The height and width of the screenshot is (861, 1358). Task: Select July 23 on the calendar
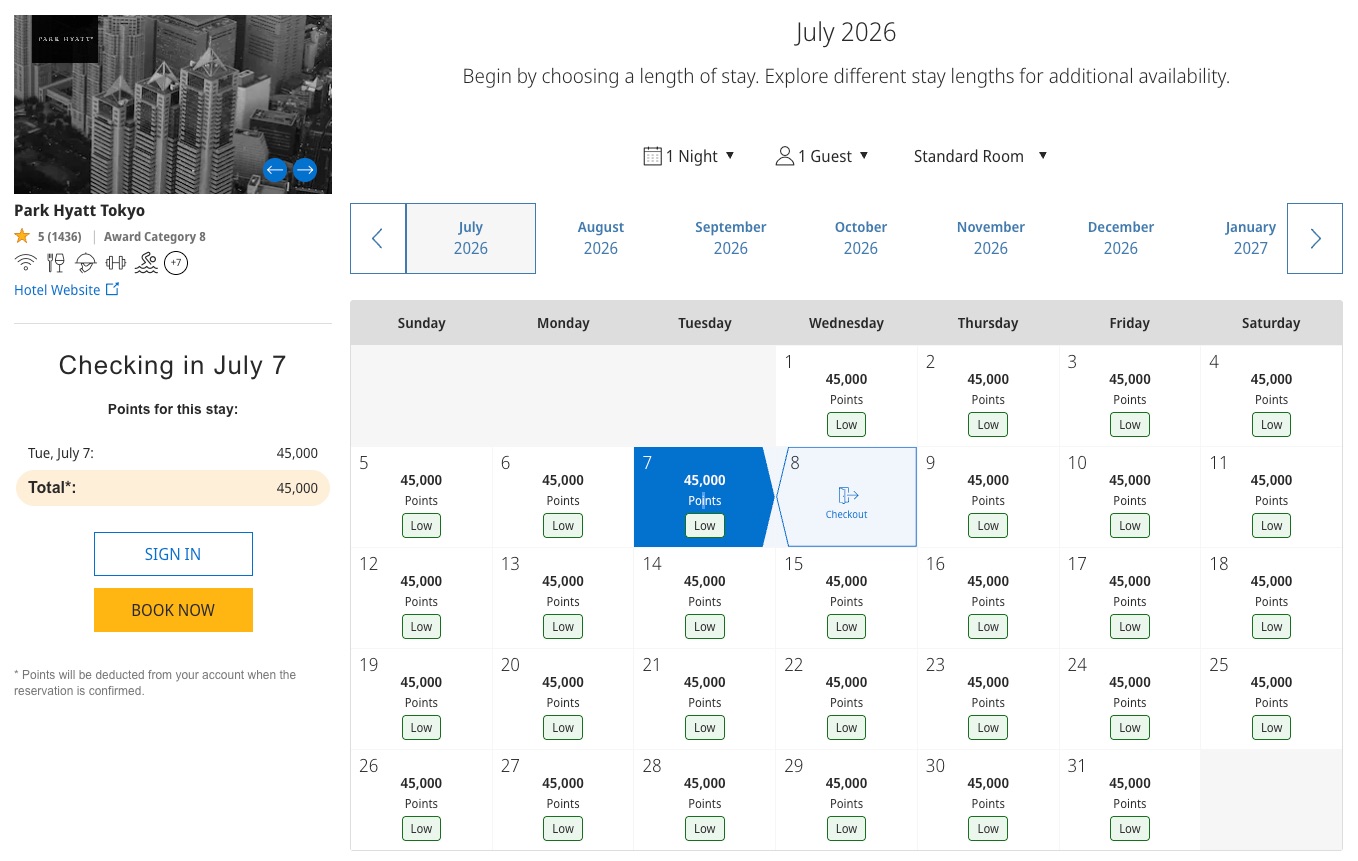coord(988,699)
